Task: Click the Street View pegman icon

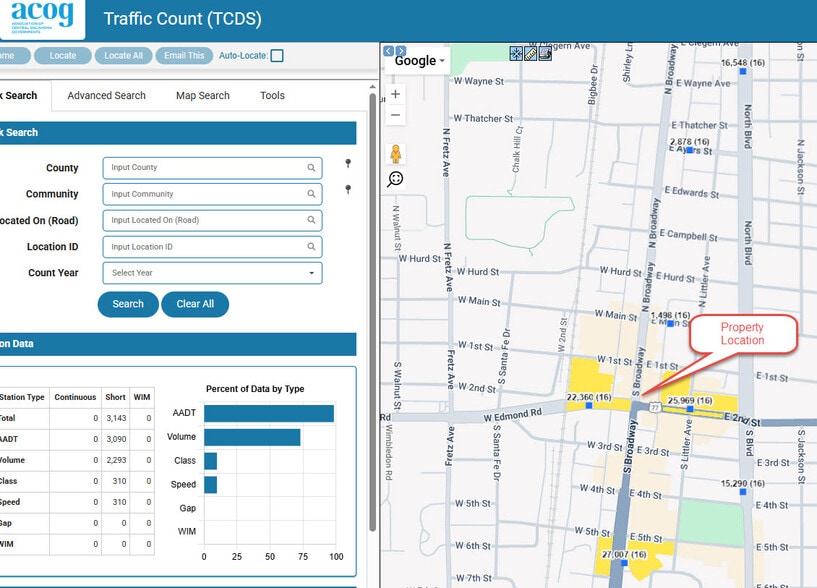Action: pyautogui.click(x=396, y=154)
